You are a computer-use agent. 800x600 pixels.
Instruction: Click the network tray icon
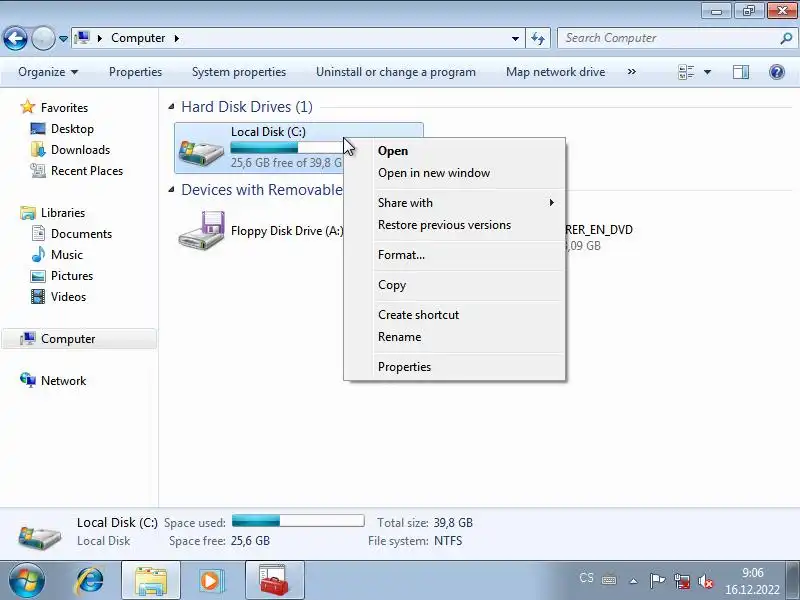pos(682,581)
